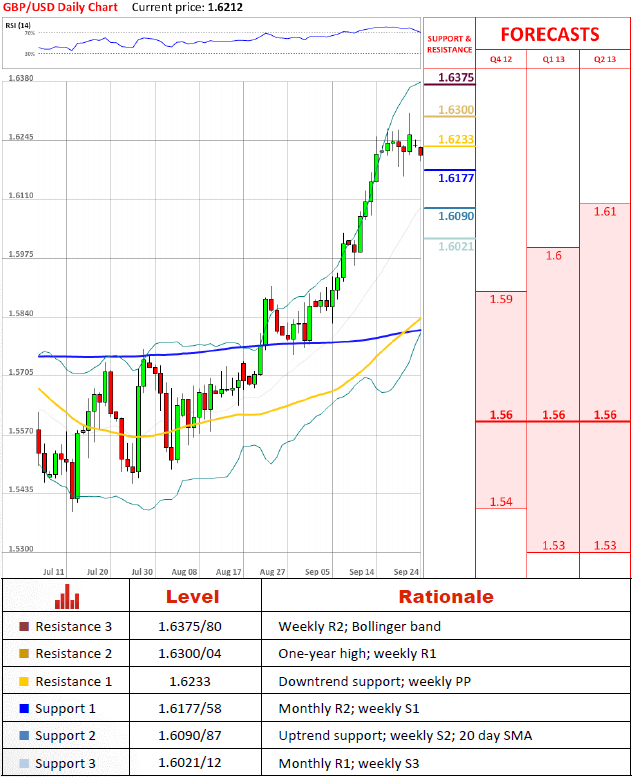Select the Sep 14 date label on axis
632x777 pixels.
(x=363, y=572)
